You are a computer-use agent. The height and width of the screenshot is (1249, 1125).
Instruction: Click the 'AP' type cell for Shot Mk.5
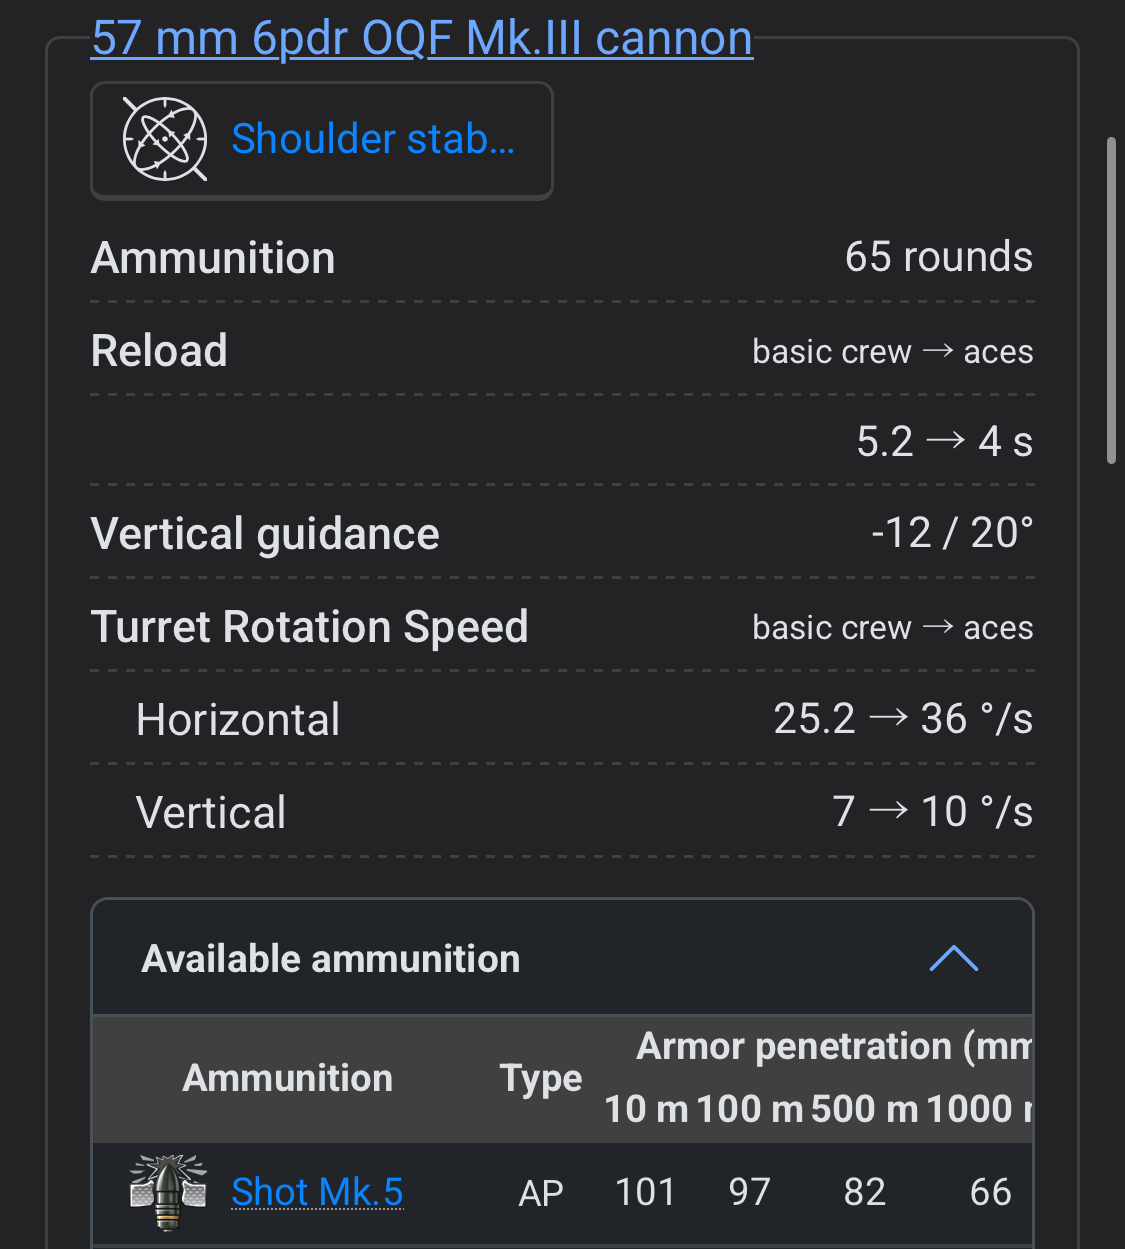(x=541, y=1192)
